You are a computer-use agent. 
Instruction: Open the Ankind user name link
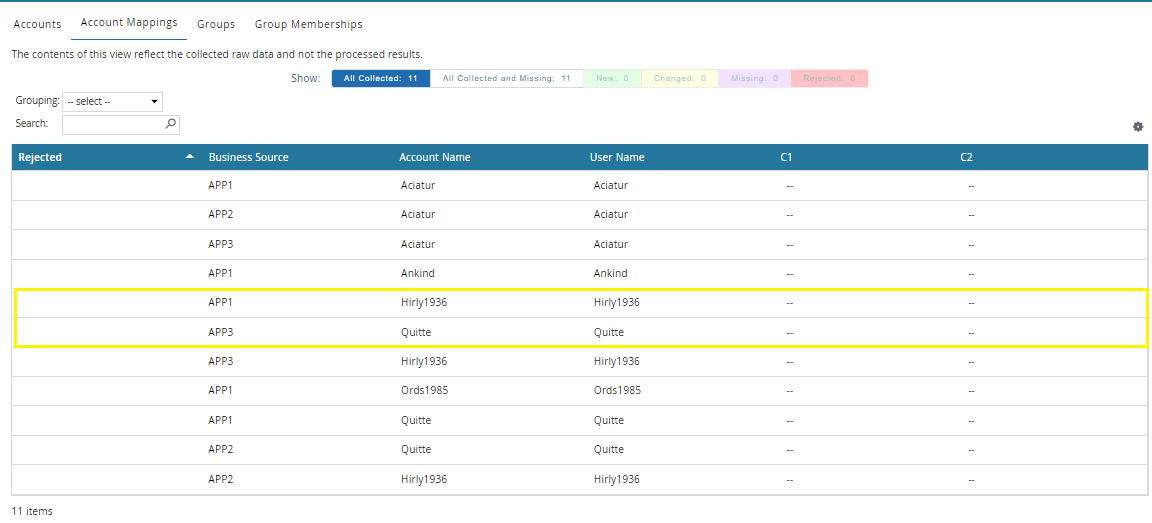pos(610,273)
